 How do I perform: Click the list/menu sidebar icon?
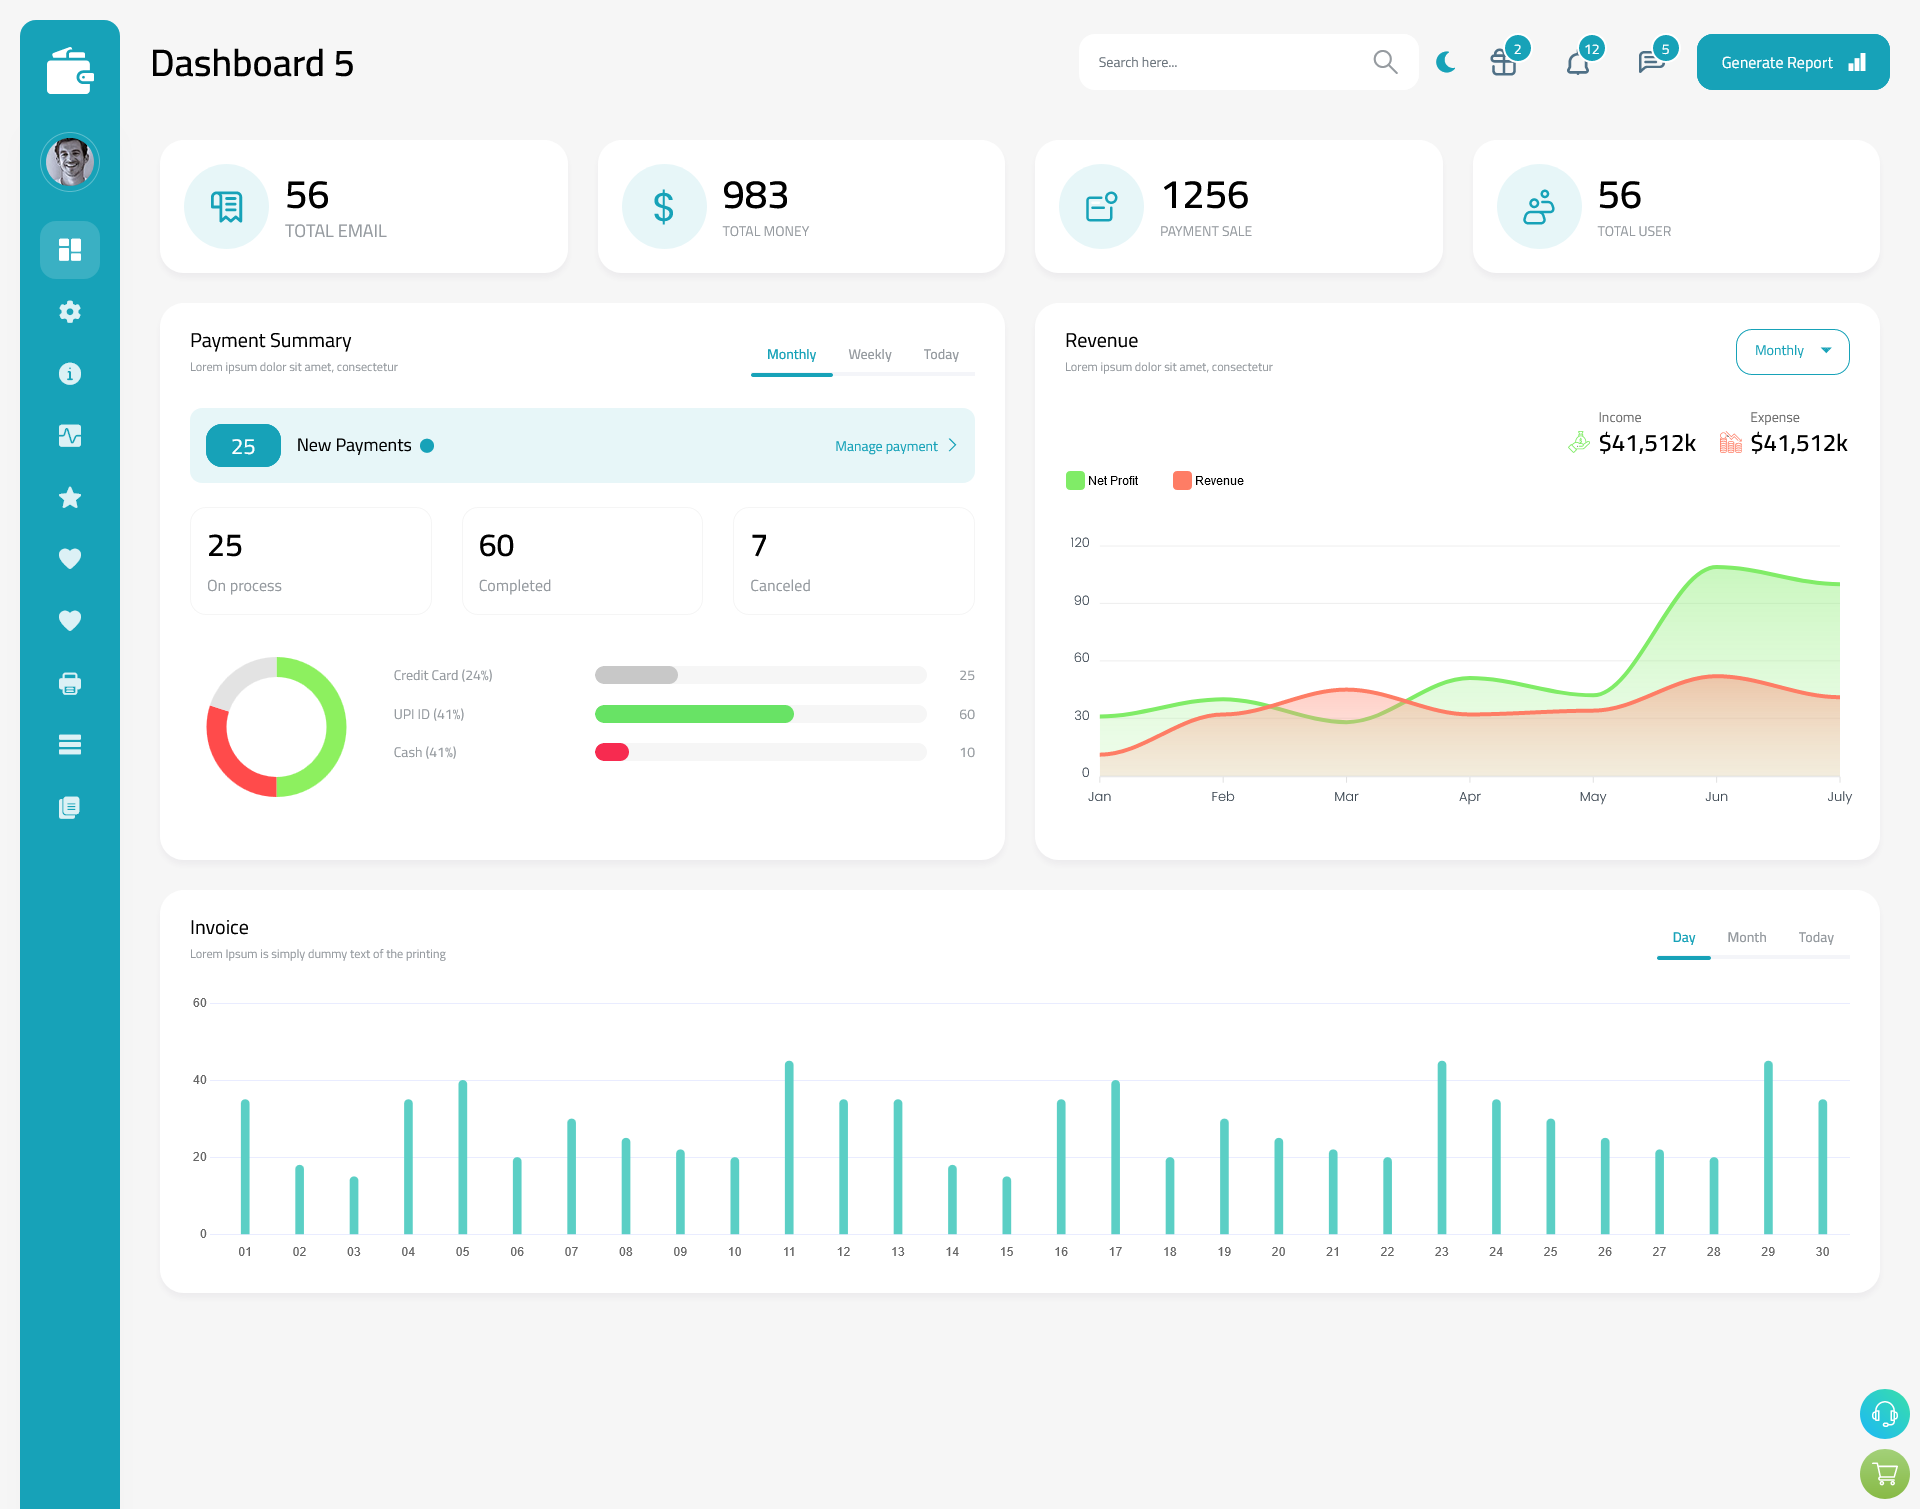click(x=70, y=745)
